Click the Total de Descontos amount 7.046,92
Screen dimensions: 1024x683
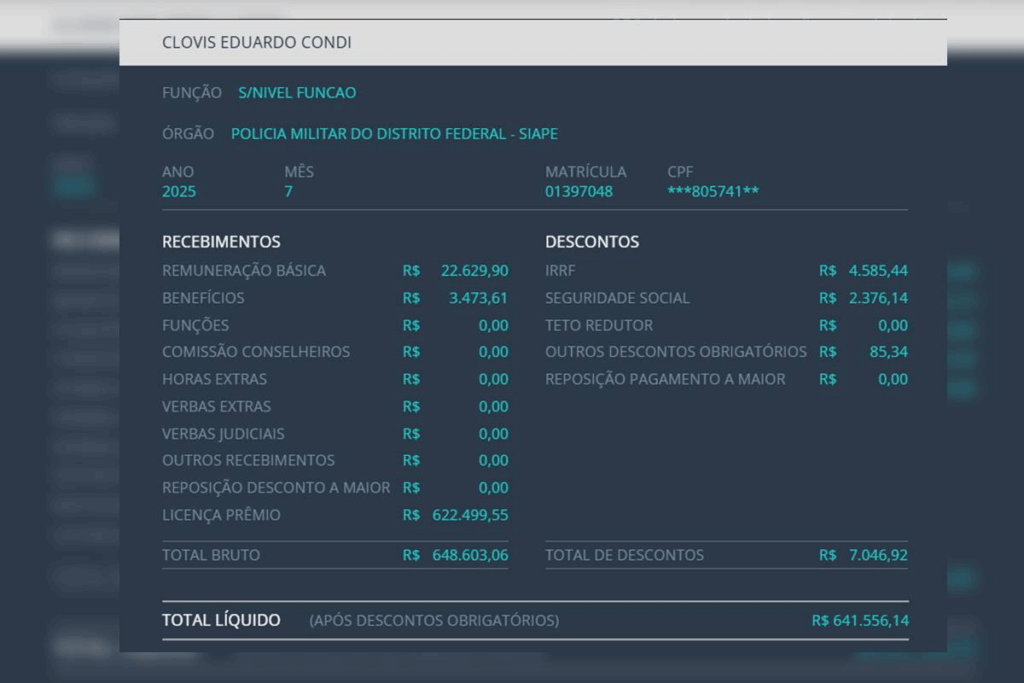(878, 555)
